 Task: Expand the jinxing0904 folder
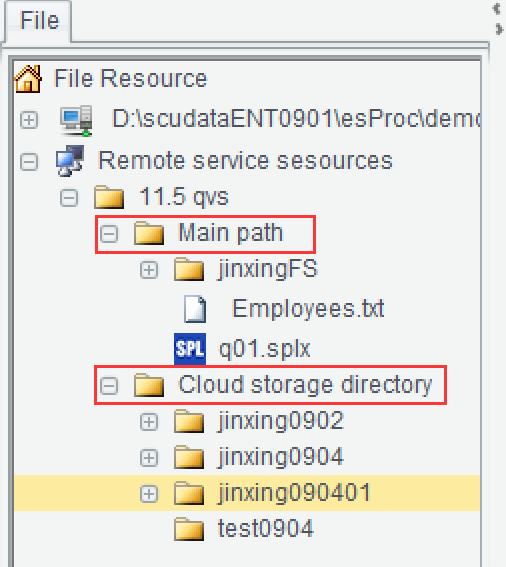149,458
